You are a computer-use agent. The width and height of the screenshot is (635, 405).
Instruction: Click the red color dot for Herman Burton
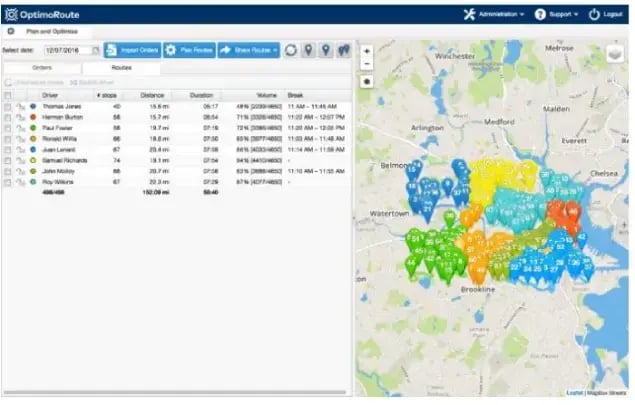[33, 117]
